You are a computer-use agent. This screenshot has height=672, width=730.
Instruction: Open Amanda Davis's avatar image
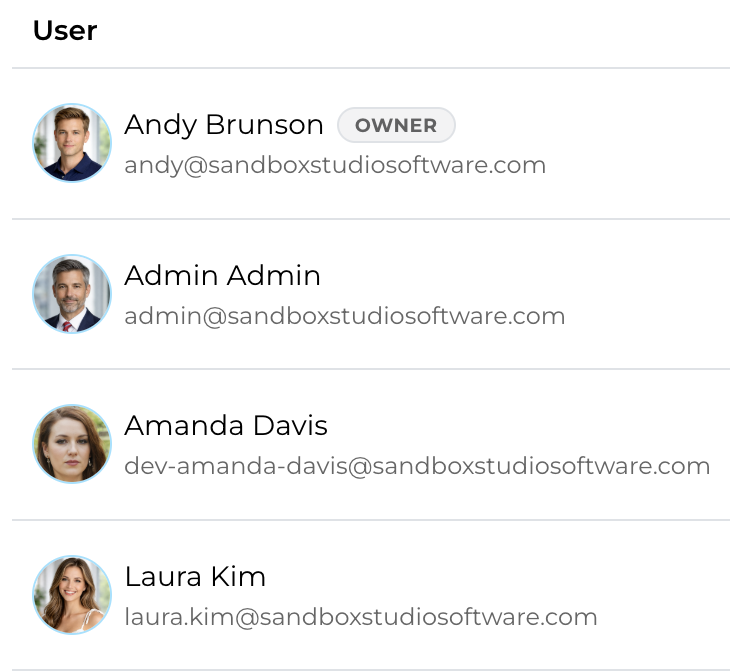(x=72, y=444)
